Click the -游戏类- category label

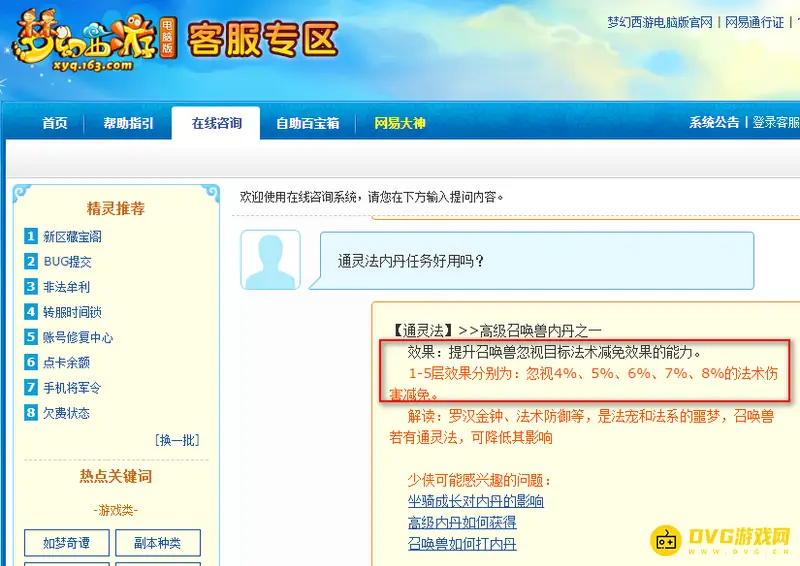(116, 510)
